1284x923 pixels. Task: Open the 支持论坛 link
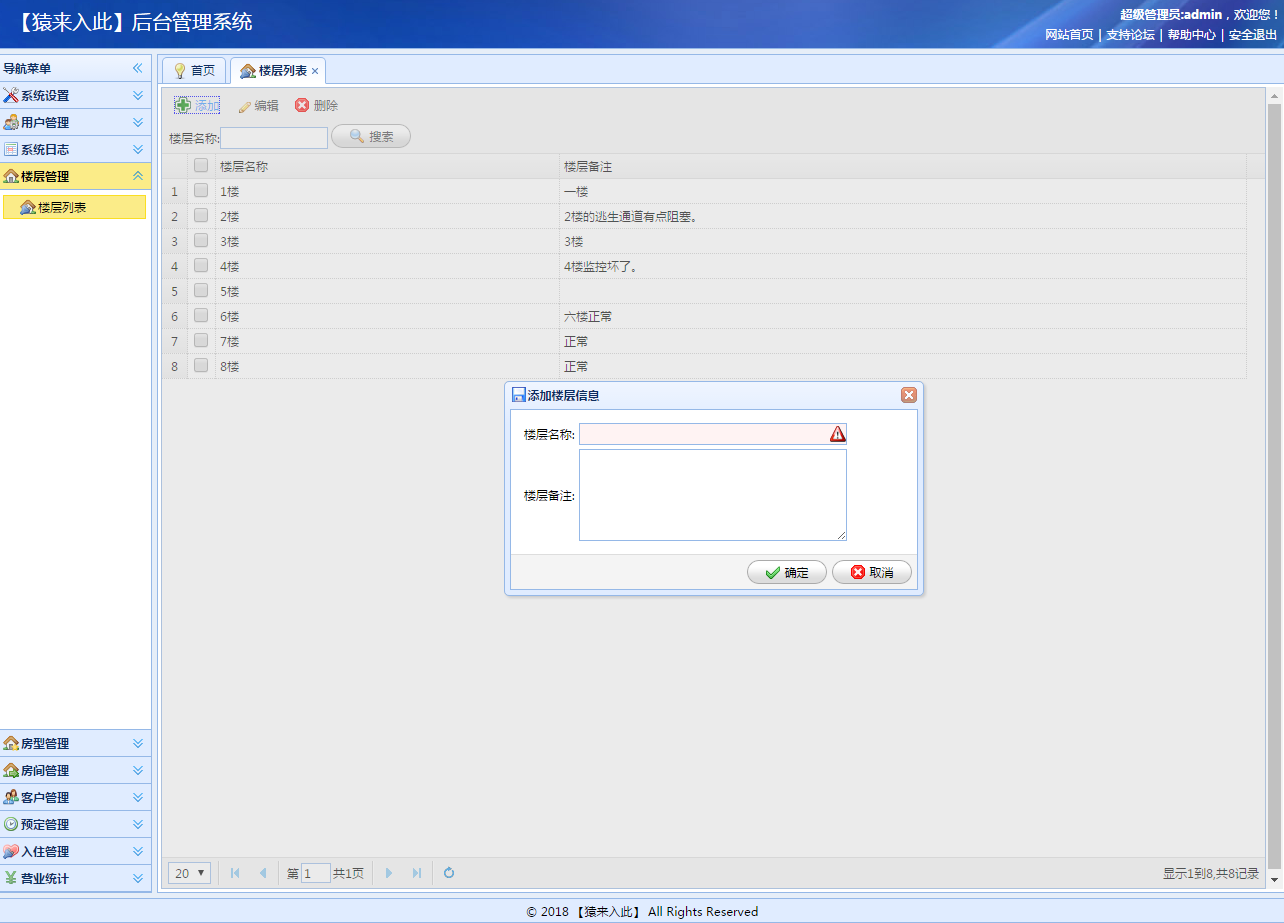click(1130, 34)
